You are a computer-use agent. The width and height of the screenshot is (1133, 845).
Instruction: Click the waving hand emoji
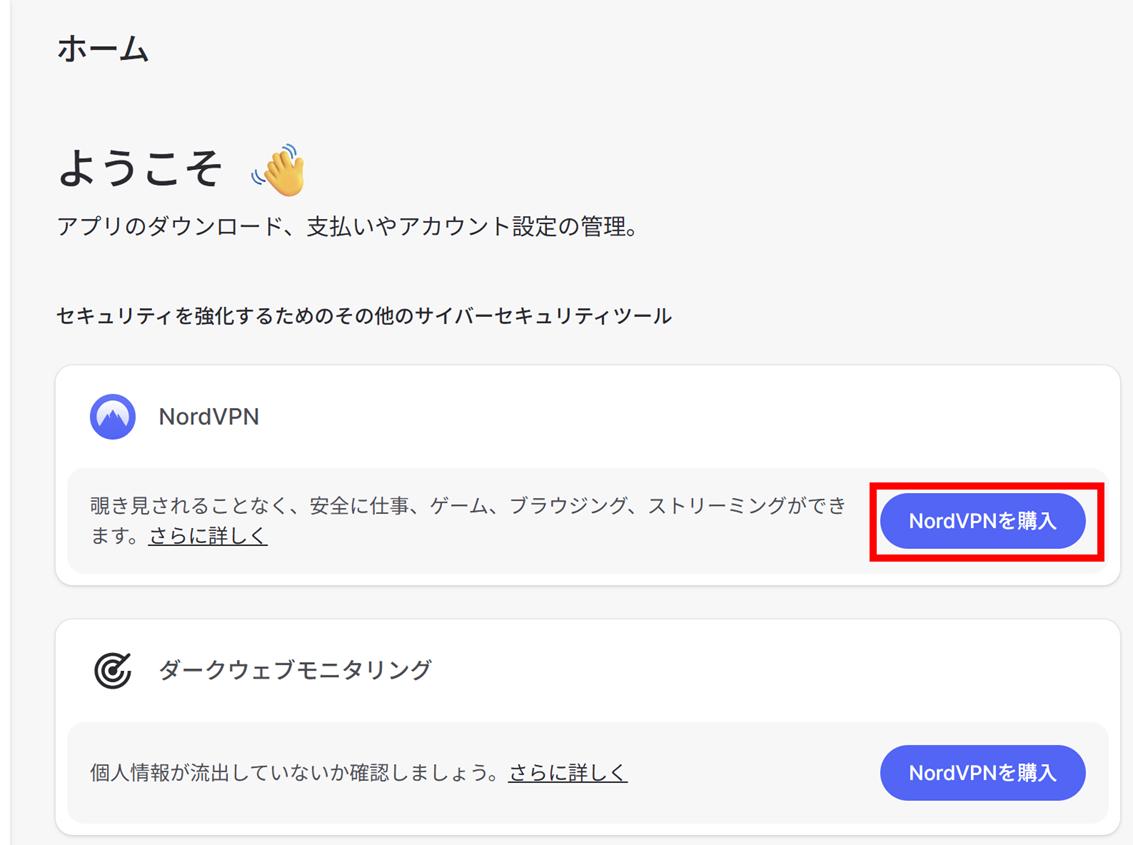coord(279,170)
